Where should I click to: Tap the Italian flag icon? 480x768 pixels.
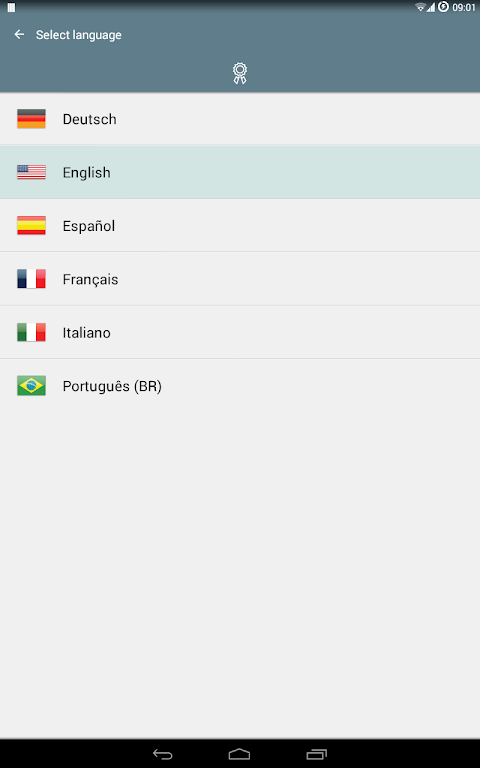[x=31, y=333]
